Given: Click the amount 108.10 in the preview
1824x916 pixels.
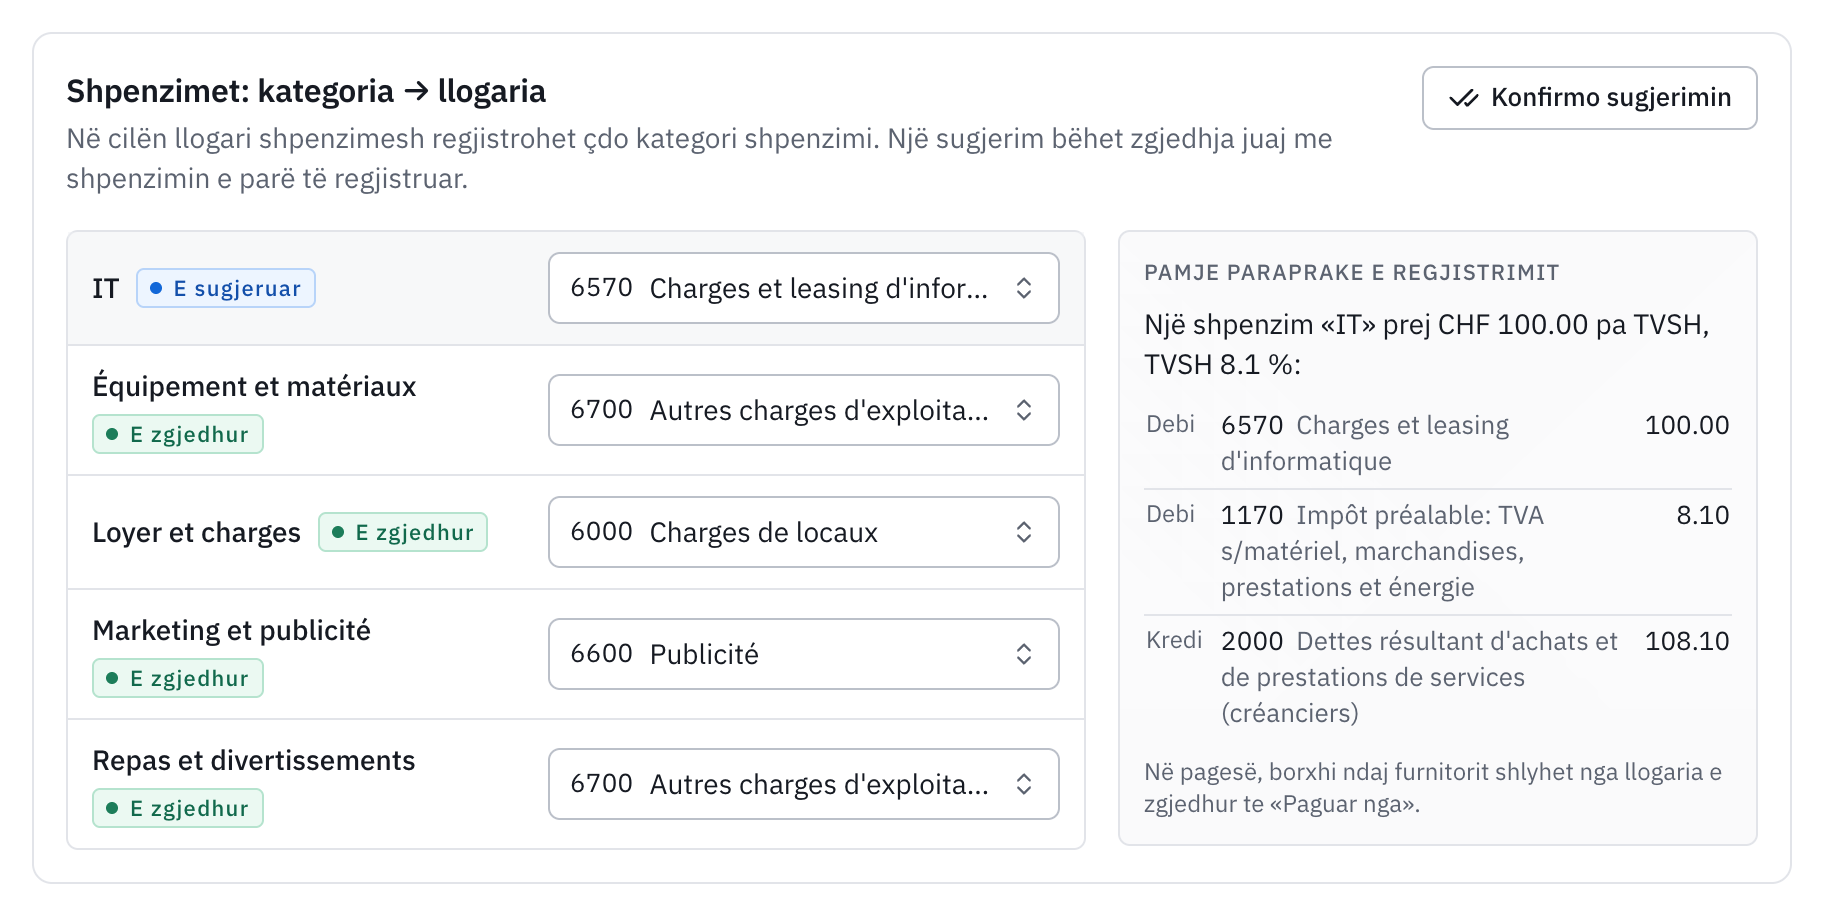Looking at the screenshot, I should [x=1687, y=641].
